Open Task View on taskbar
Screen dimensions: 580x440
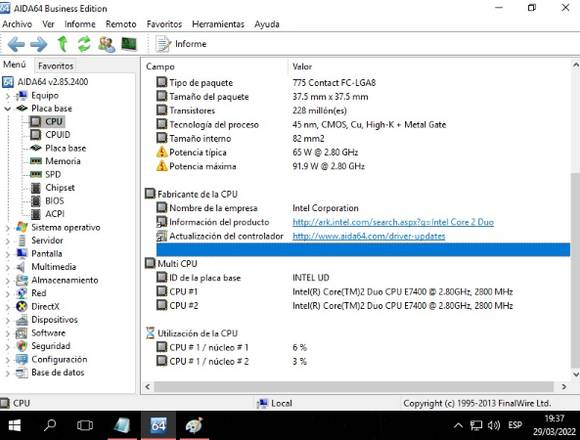pyautogui.click(x=85, y=426)
